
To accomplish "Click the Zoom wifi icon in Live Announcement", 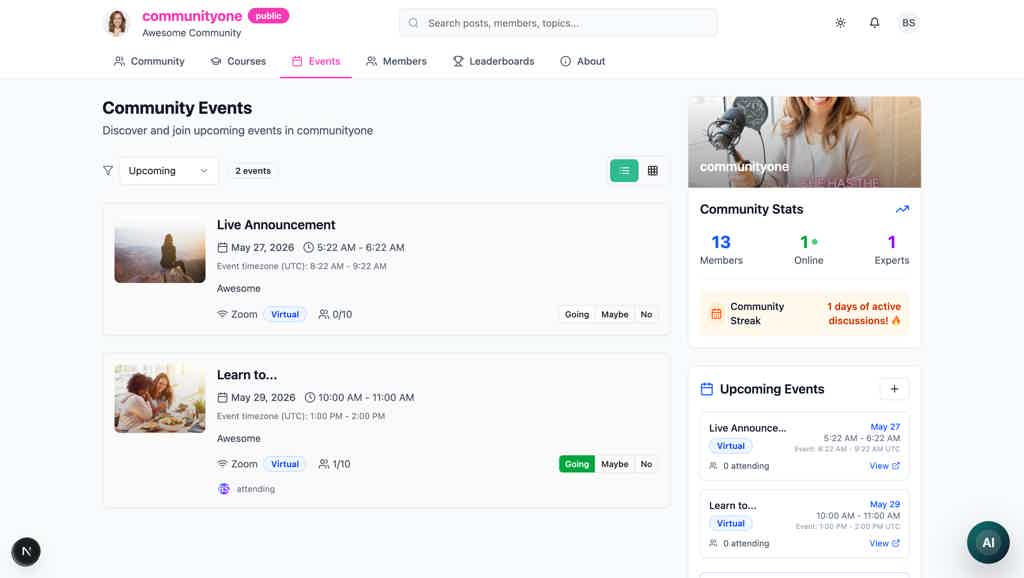I will 222,314.
